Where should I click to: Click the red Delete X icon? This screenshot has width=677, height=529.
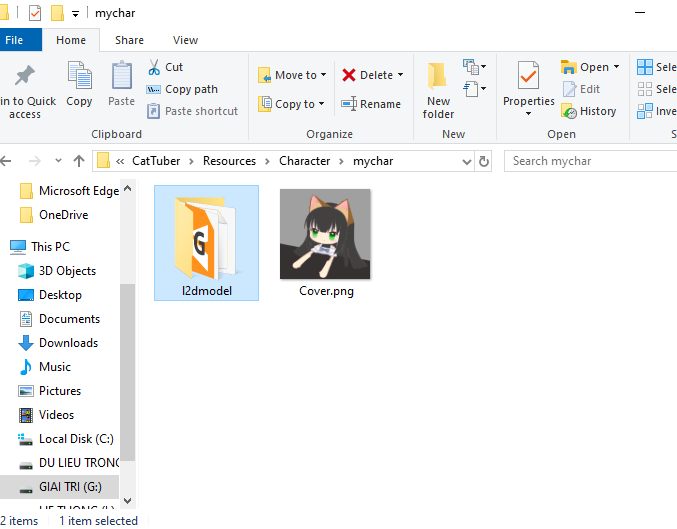click(x=348, y=75)
